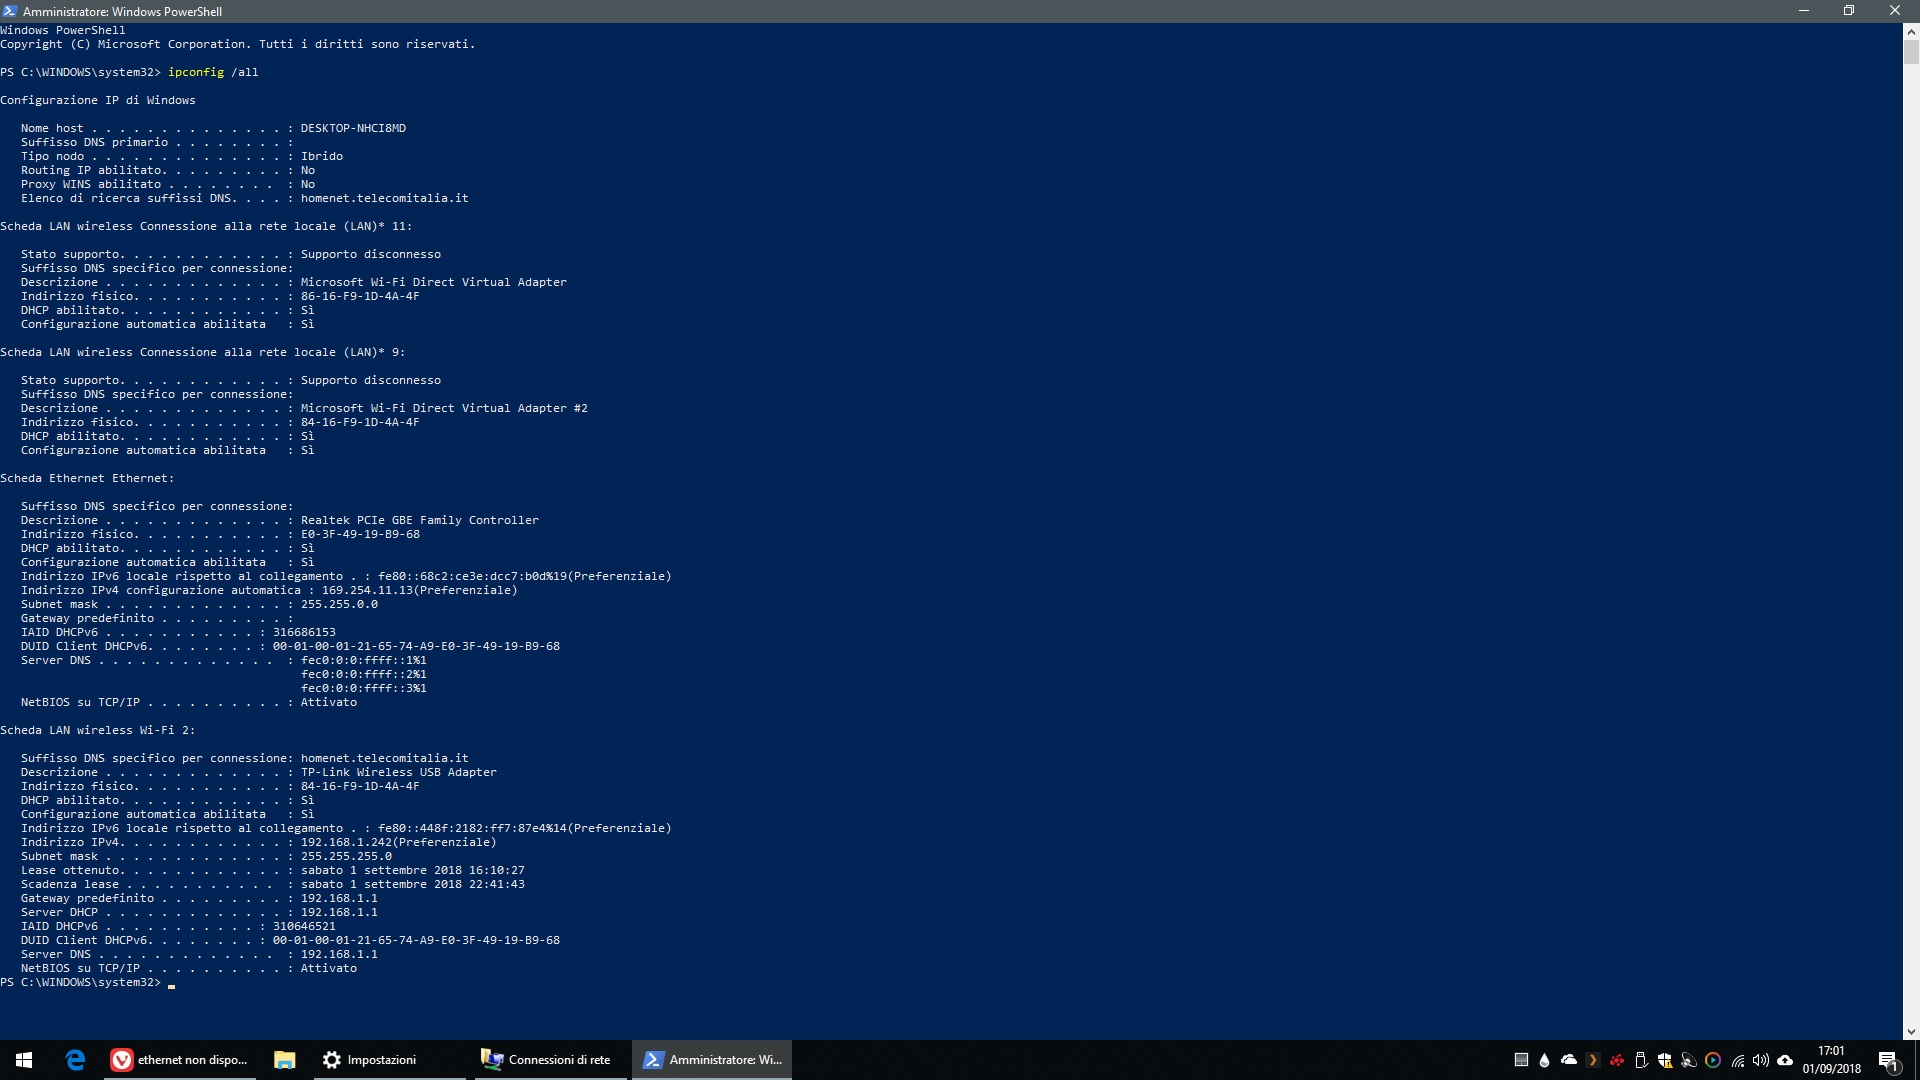Click the IAID DHCPv6 value 310646521

[x=304, y=926]
